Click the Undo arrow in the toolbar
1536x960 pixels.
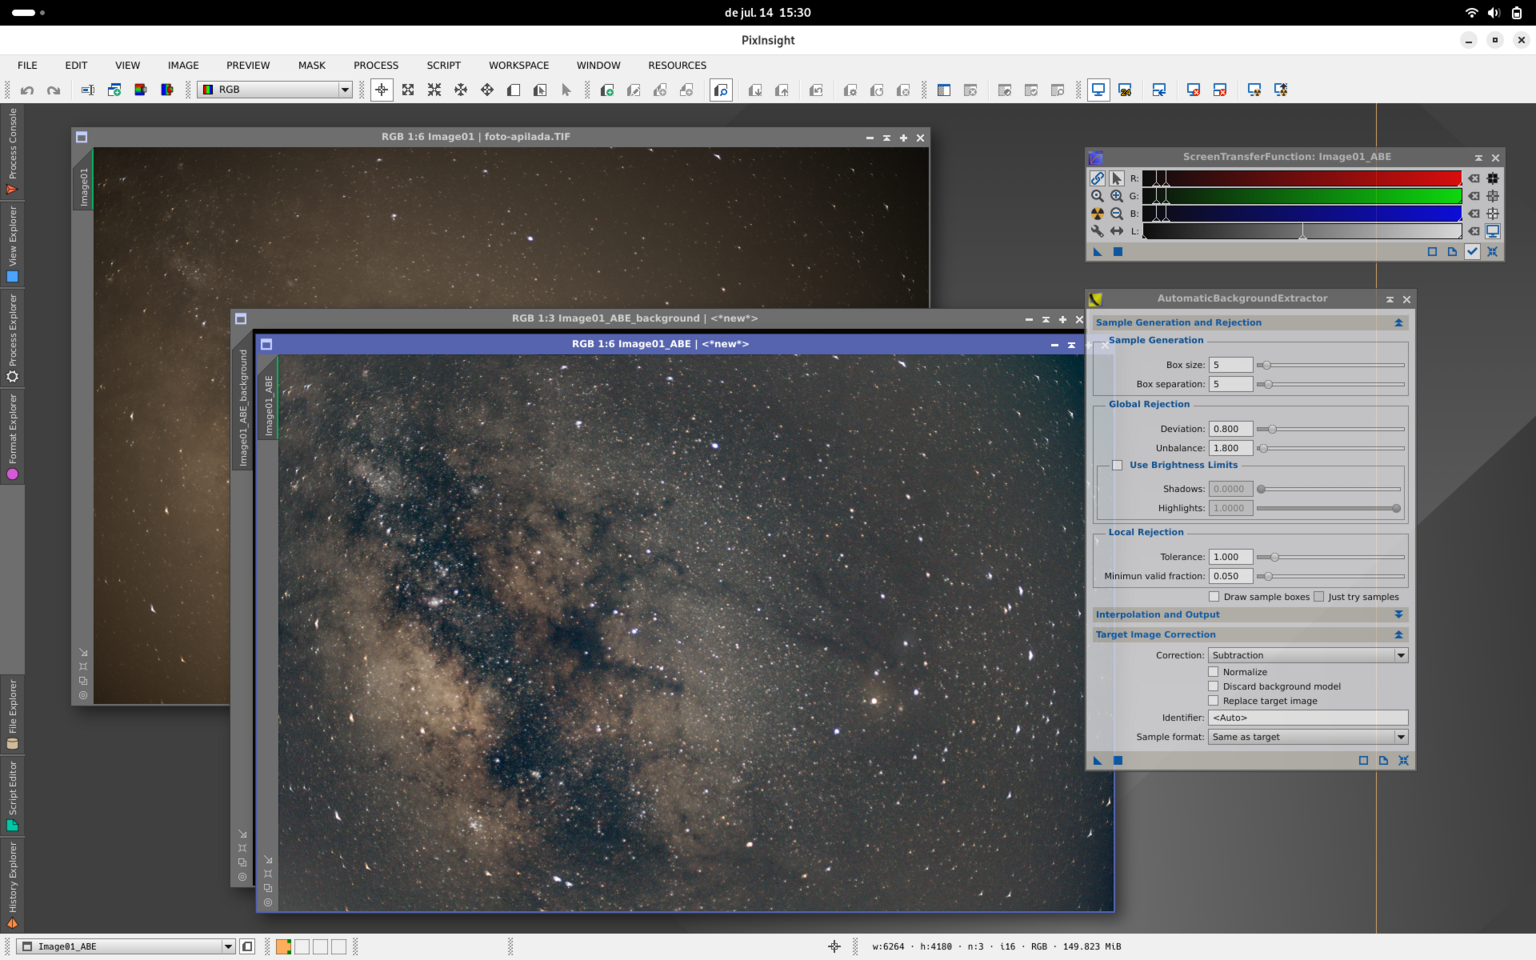(x=27, y=90)
